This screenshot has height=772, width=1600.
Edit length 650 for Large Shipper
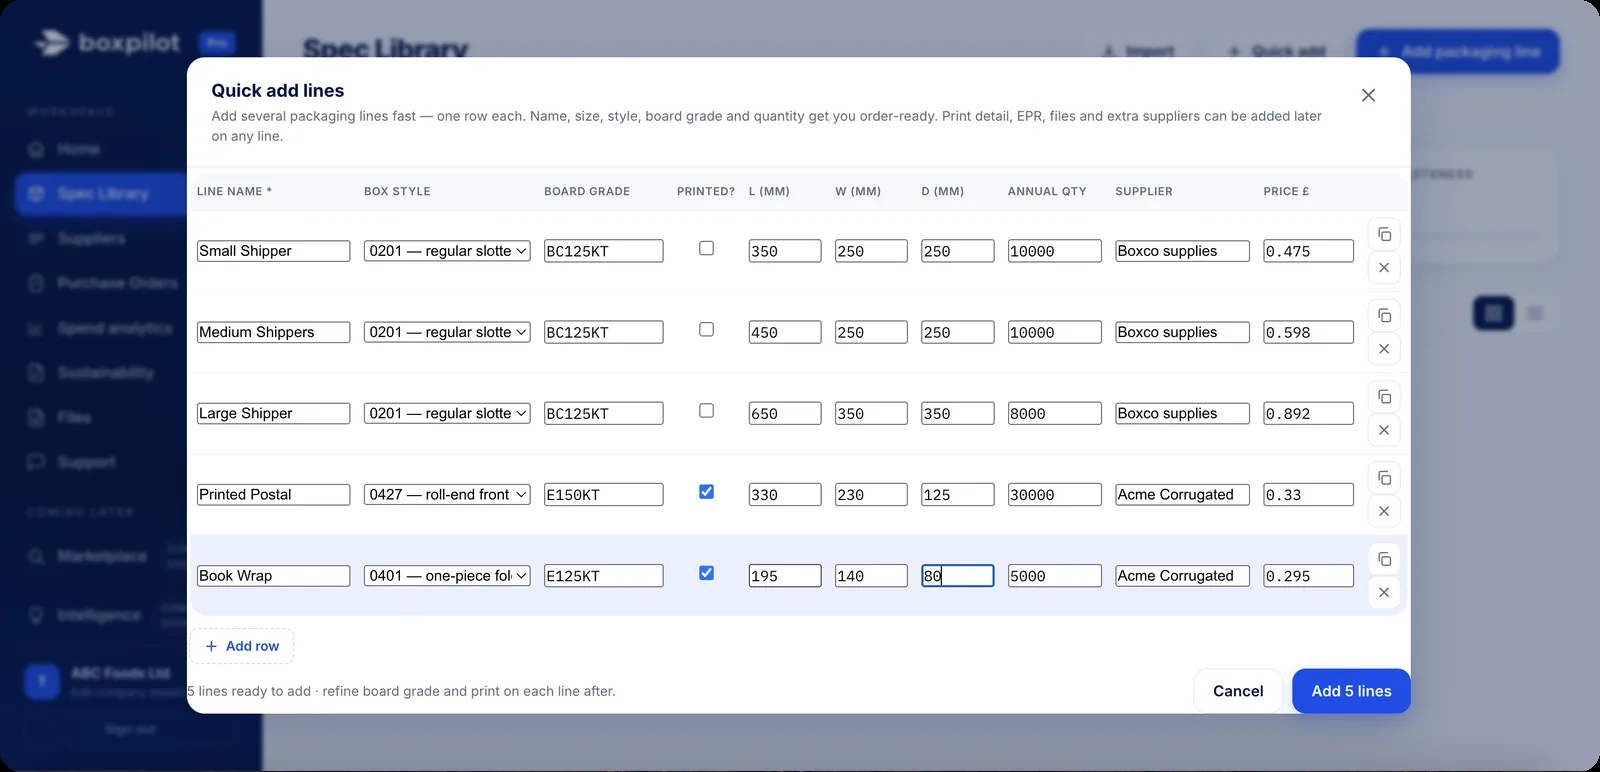point(785,413)
